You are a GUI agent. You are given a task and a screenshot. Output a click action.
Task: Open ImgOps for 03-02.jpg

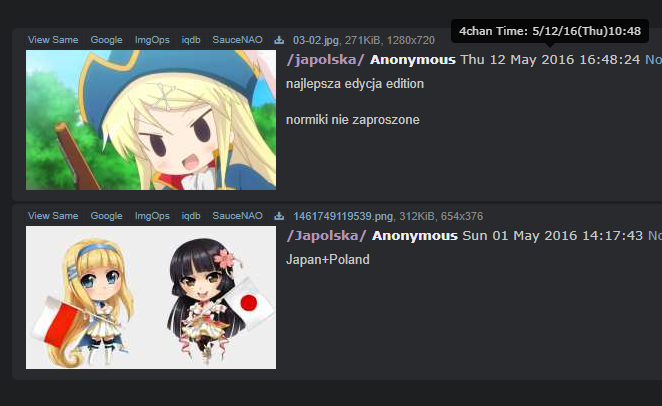click(x=152, y=40)
